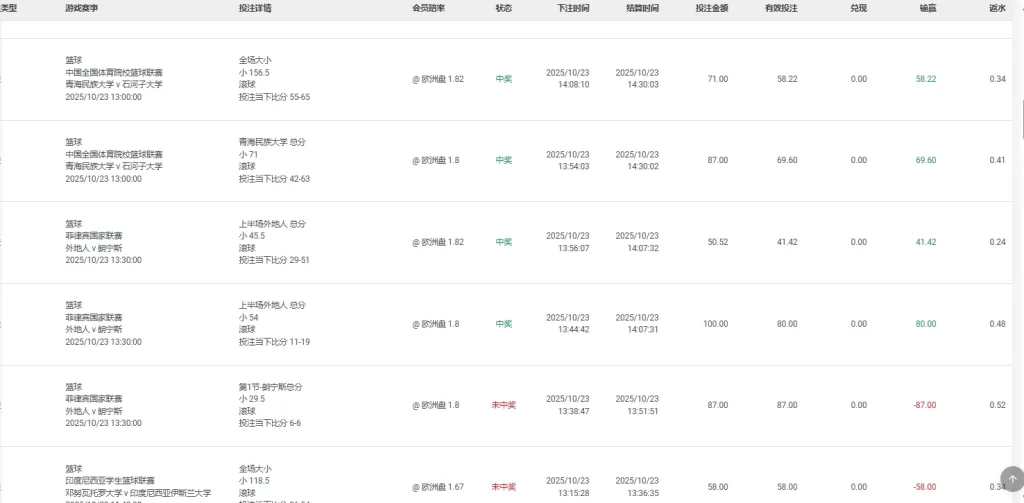Click the 结算时间 column header
Image resolution: width=1024 pixels, height=503 pixels.
tap(642, 8)
